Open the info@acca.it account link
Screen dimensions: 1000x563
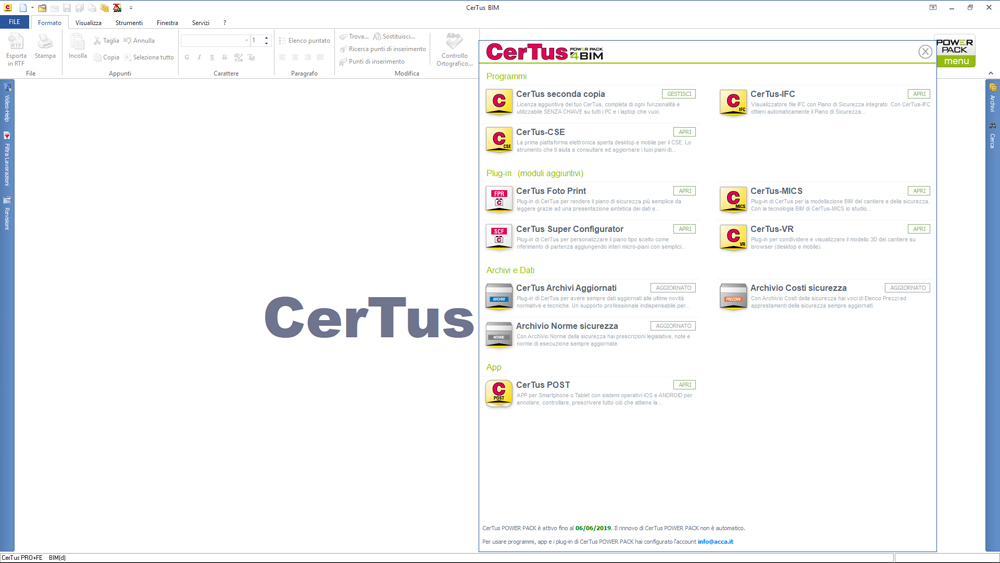[x=715, y=542]
